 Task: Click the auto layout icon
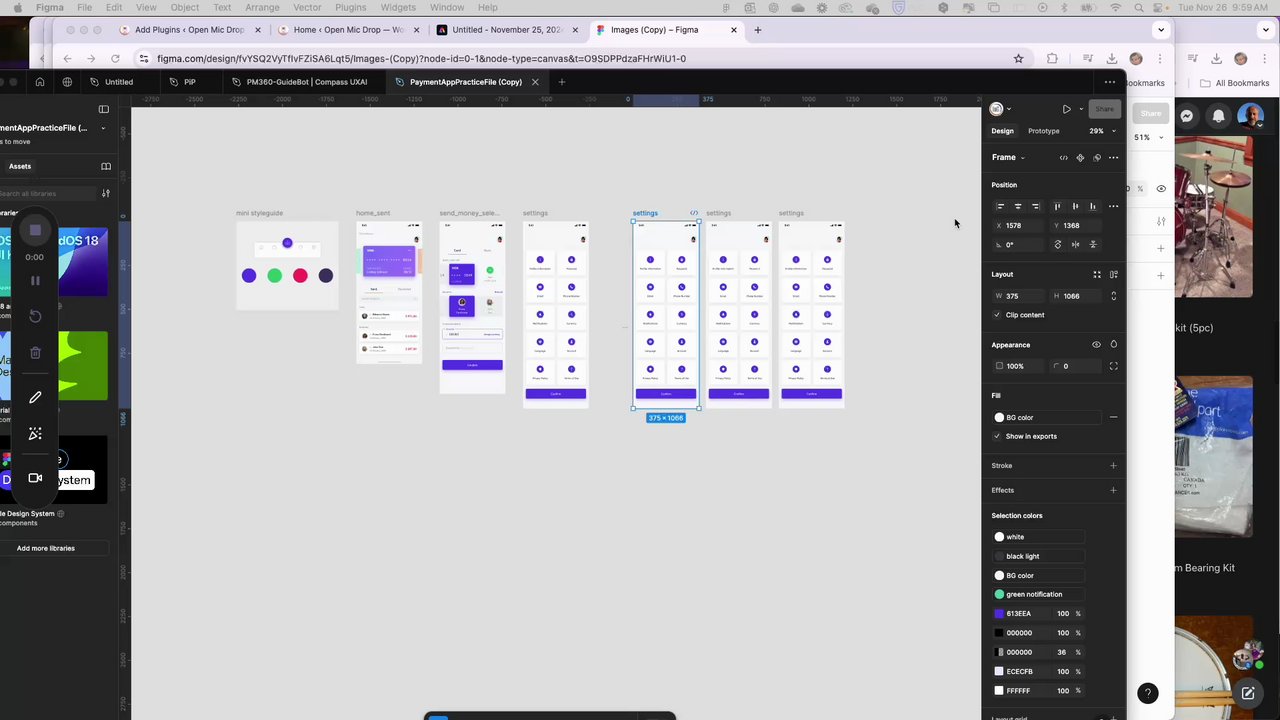1114,274
